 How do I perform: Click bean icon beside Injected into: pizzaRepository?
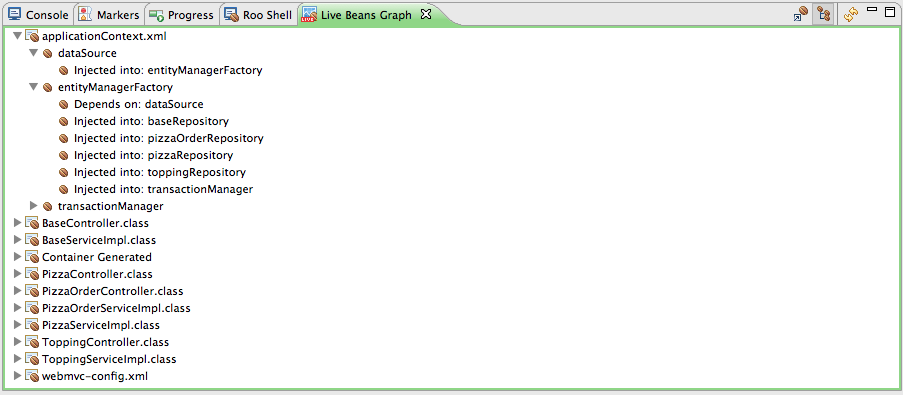pos(64,156)
